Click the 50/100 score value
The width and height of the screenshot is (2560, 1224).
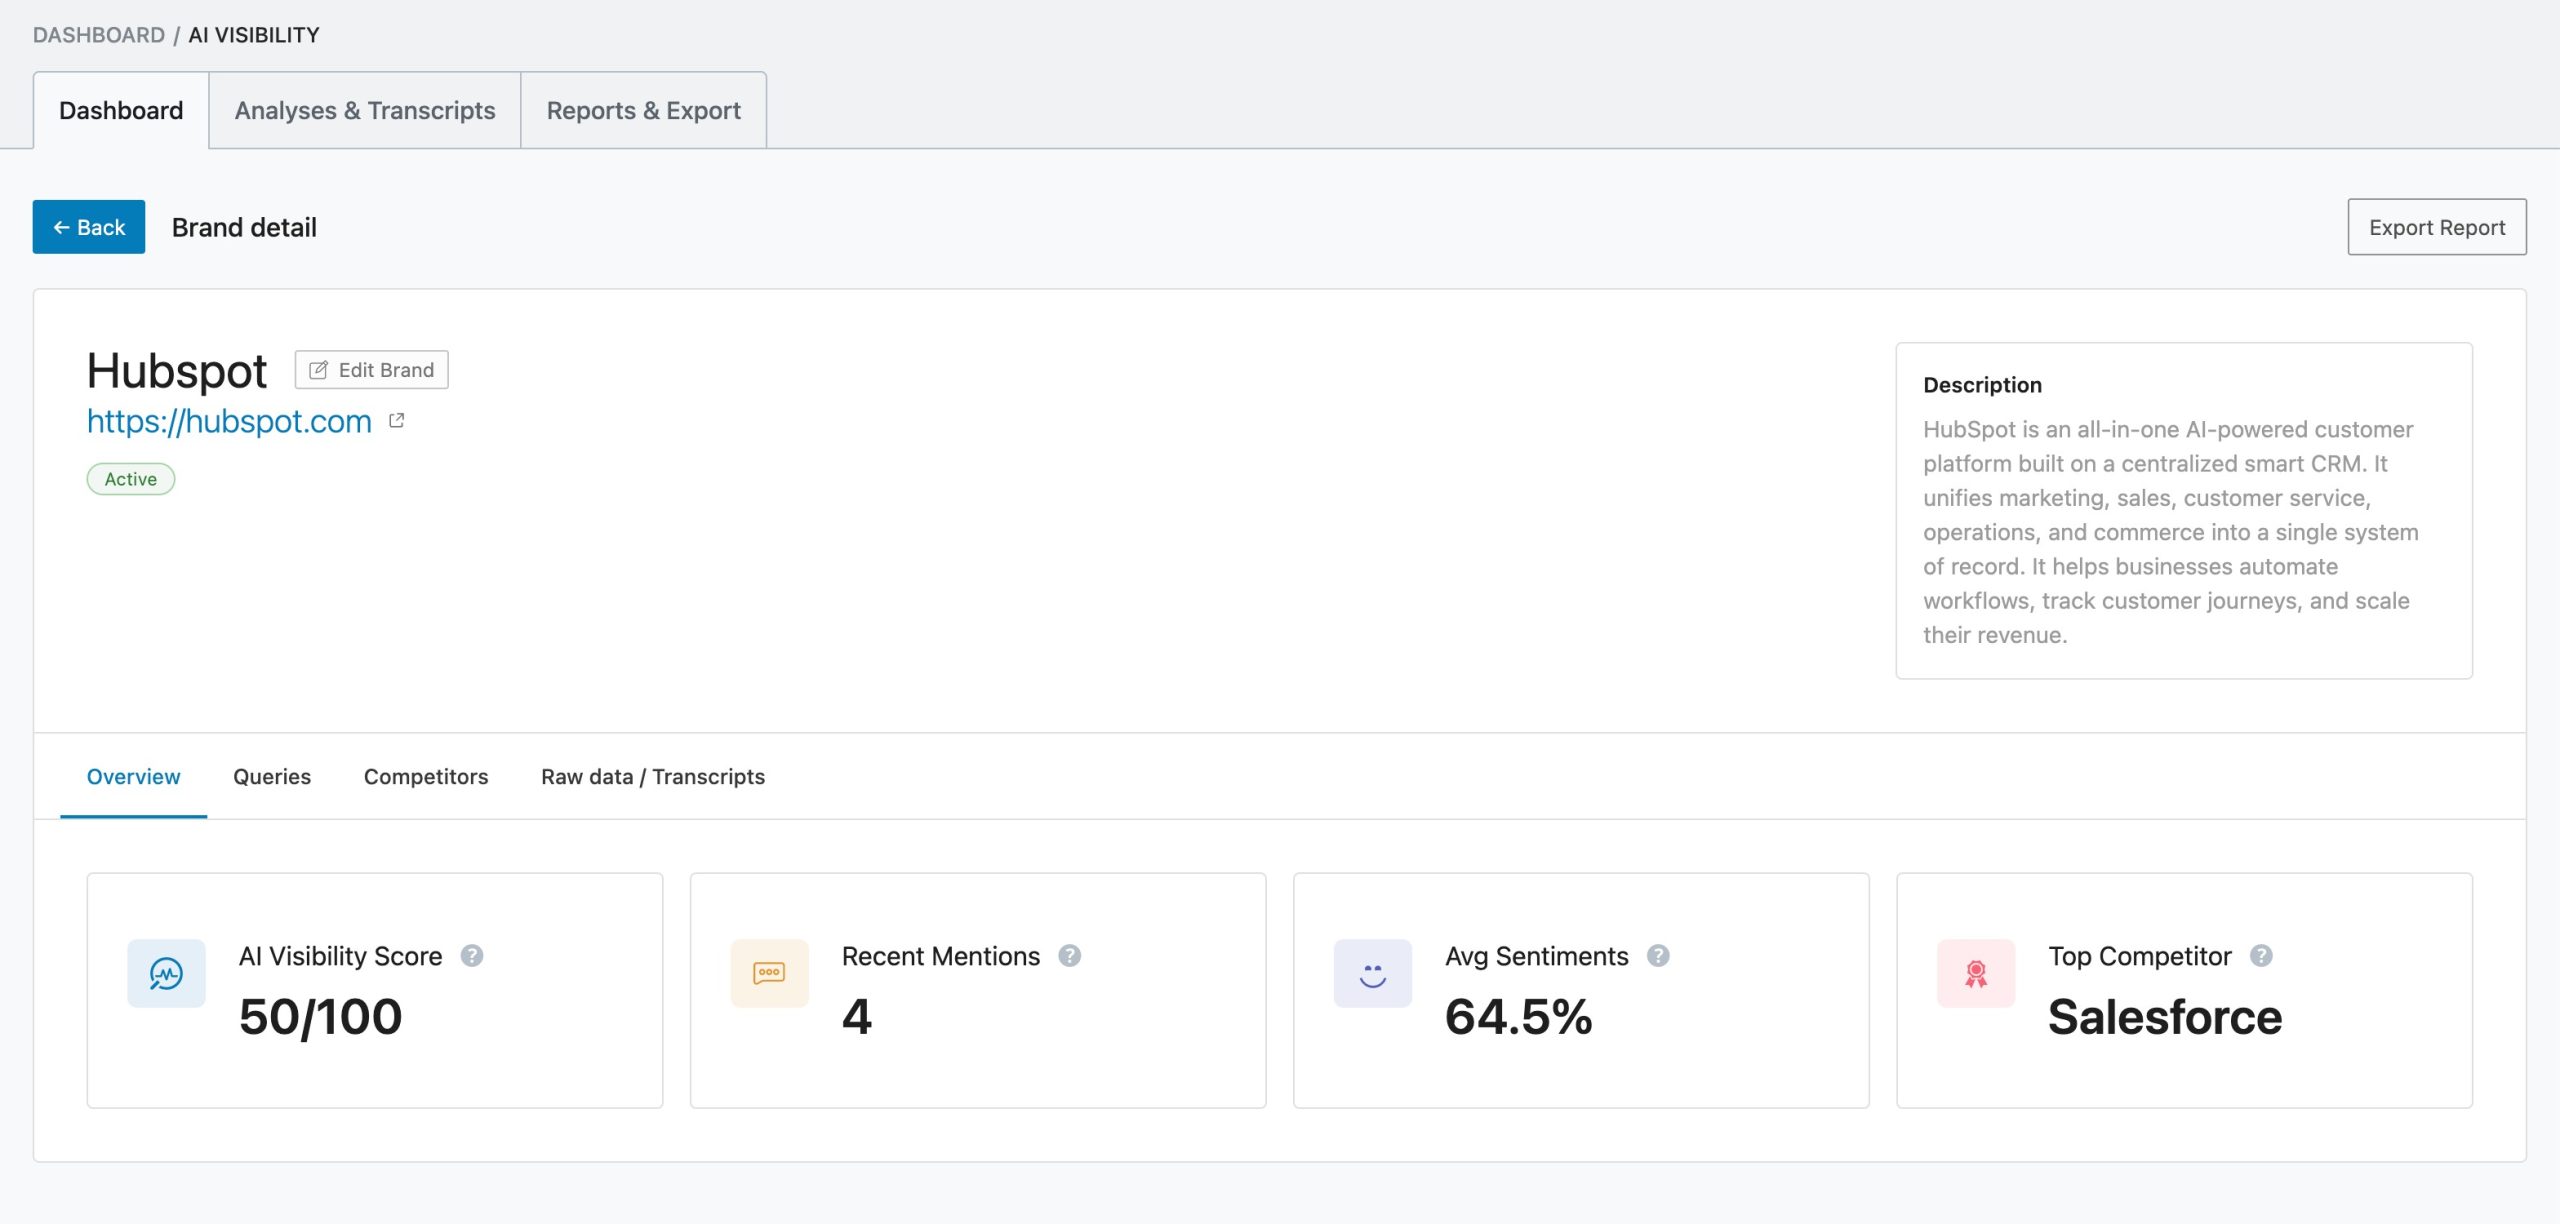[x=320, y=1017]
